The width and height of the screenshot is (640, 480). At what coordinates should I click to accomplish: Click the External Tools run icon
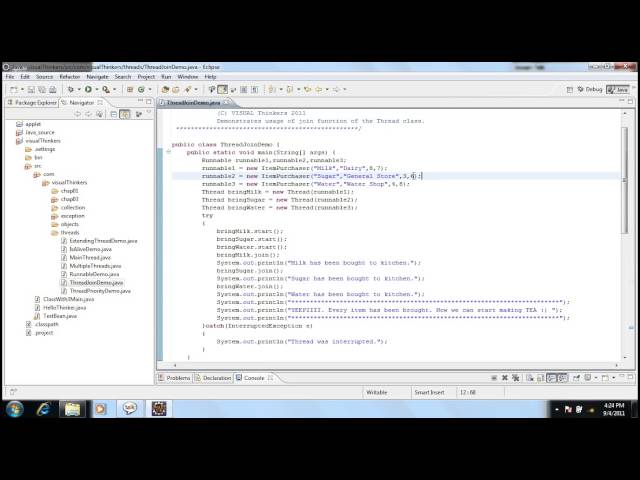(x=106, y=89)
